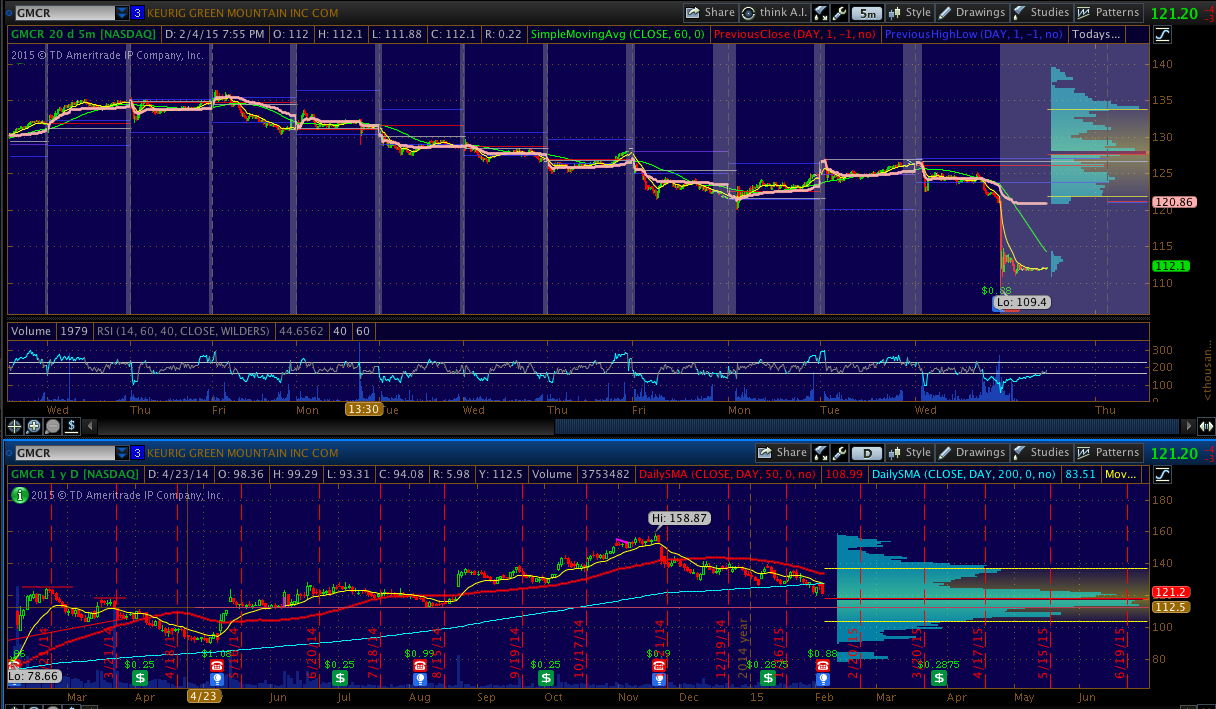Screen dimensions: 1216x709
Task: Click the dollar sign price tool icon
Action: tap(71, 426)
